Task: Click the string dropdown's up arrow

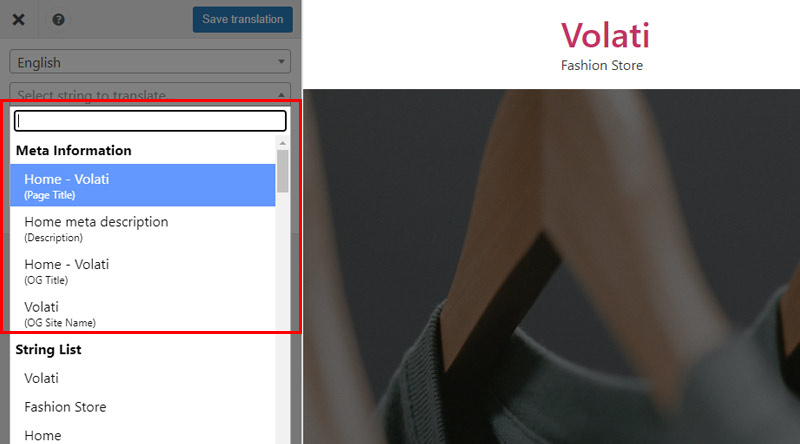Action: pyautogui.click(x=281, y=95)
